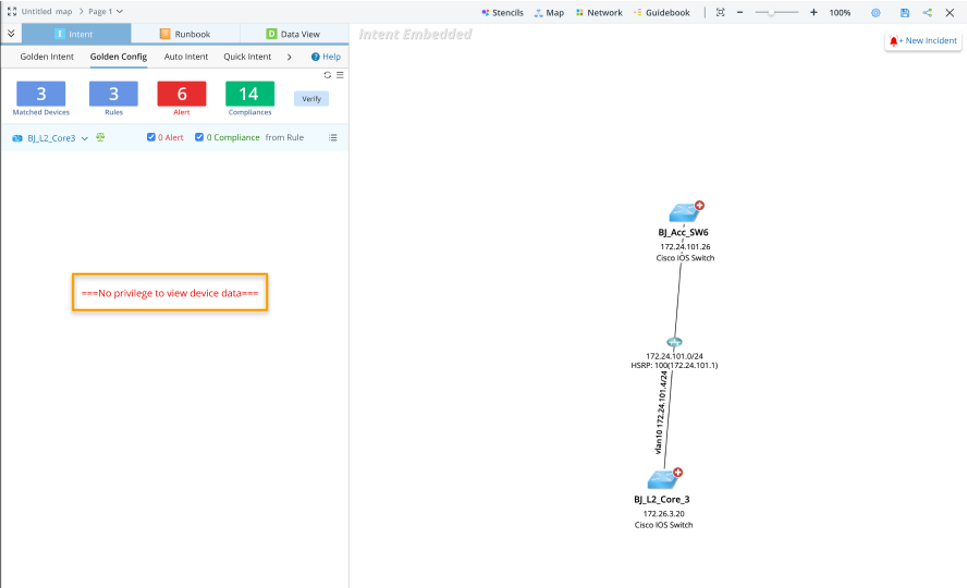Screen dimensions: 967x588
Task: Click the from Rule label
Action: pyautogui.click(x=284, y=138)
